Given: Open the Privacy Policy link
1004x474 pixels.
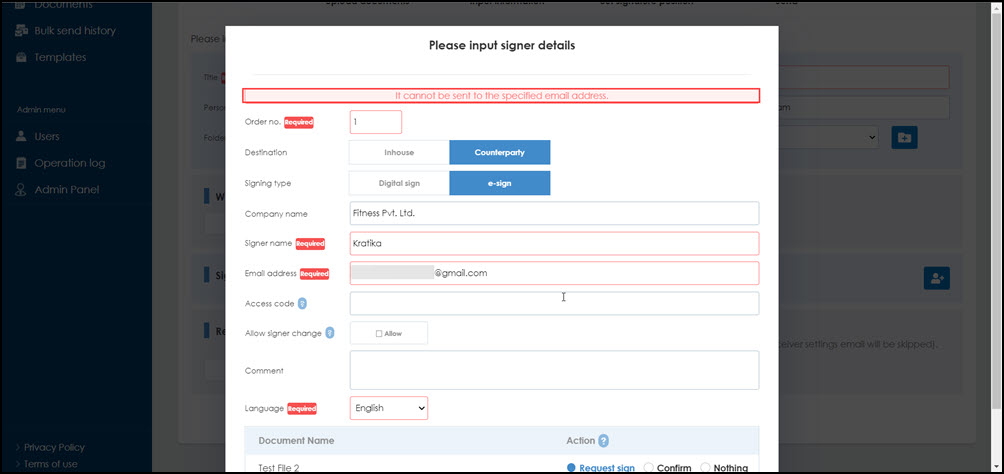Looking at the screenshot, I should [x=54, y=447].
